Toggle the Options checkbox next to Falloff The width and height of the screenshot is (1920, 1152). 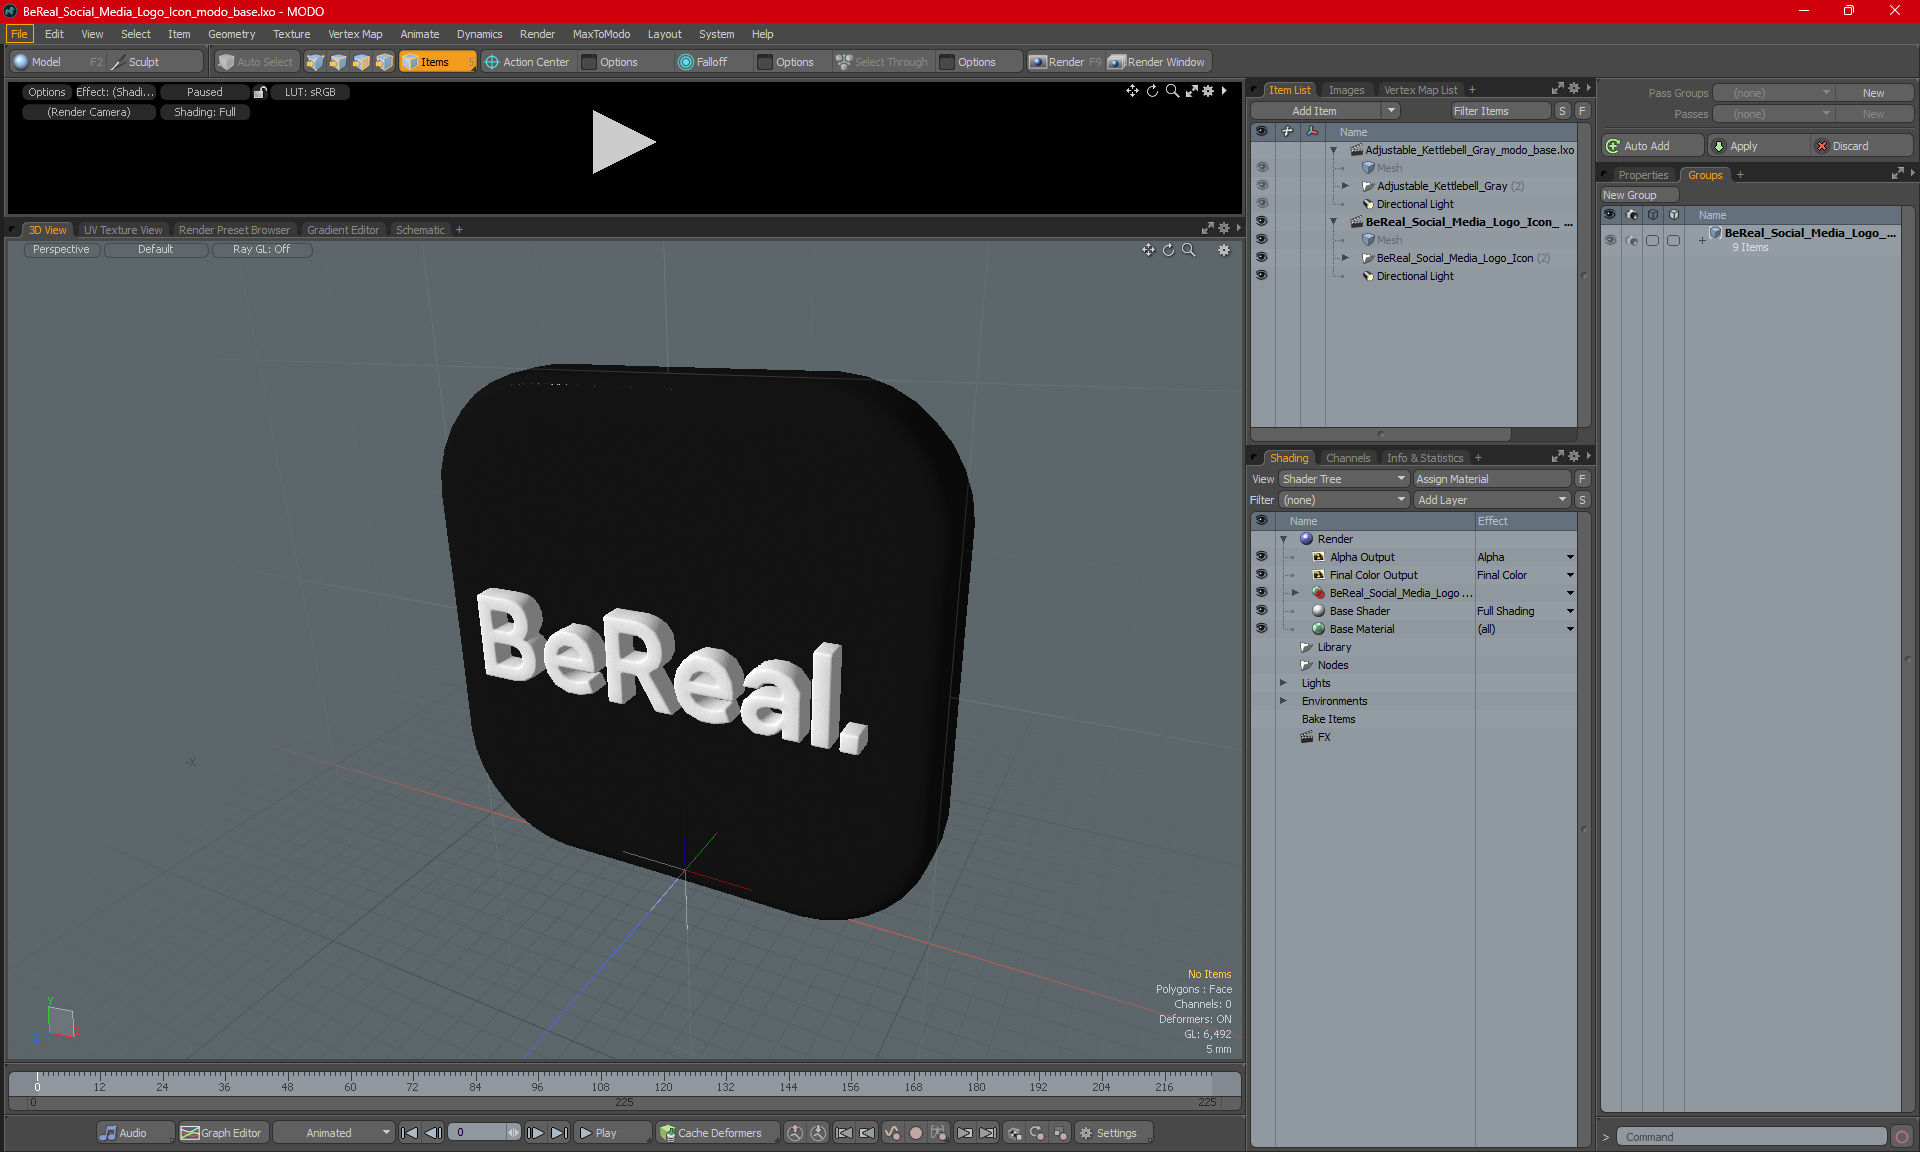click(765, 62)
